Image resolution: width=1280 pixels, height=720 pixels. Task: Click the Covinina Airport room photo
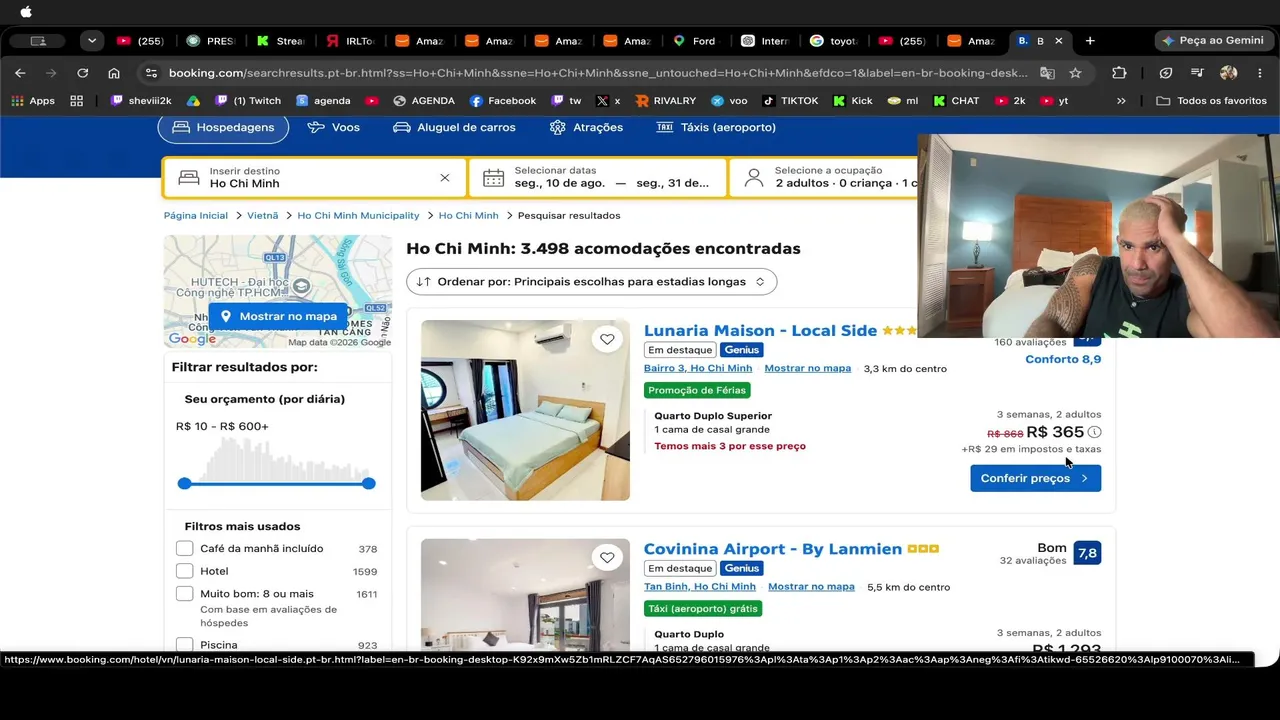click(x=525, y=596)
